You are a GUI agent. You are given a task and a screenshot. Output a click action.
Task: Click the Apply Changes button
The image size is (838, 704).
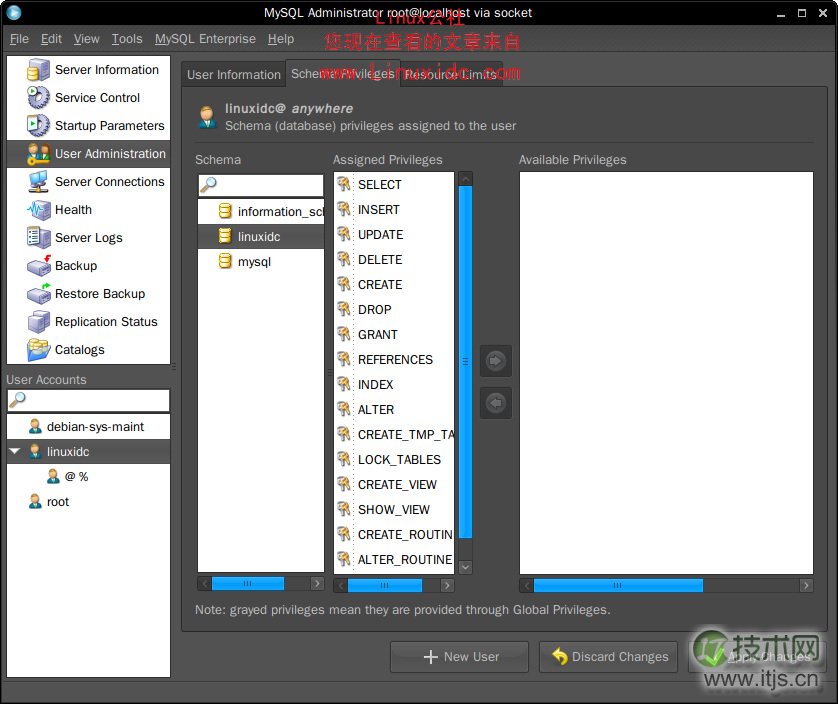[757, 657]
